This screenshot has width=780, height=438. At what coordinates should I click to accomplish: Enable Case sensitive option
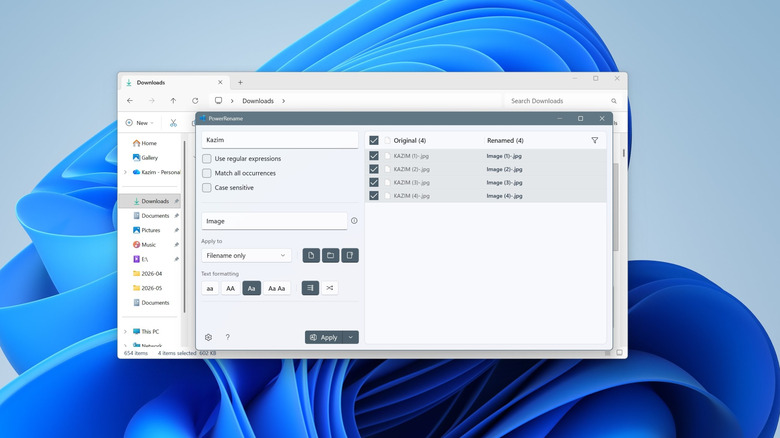[206, 188]
